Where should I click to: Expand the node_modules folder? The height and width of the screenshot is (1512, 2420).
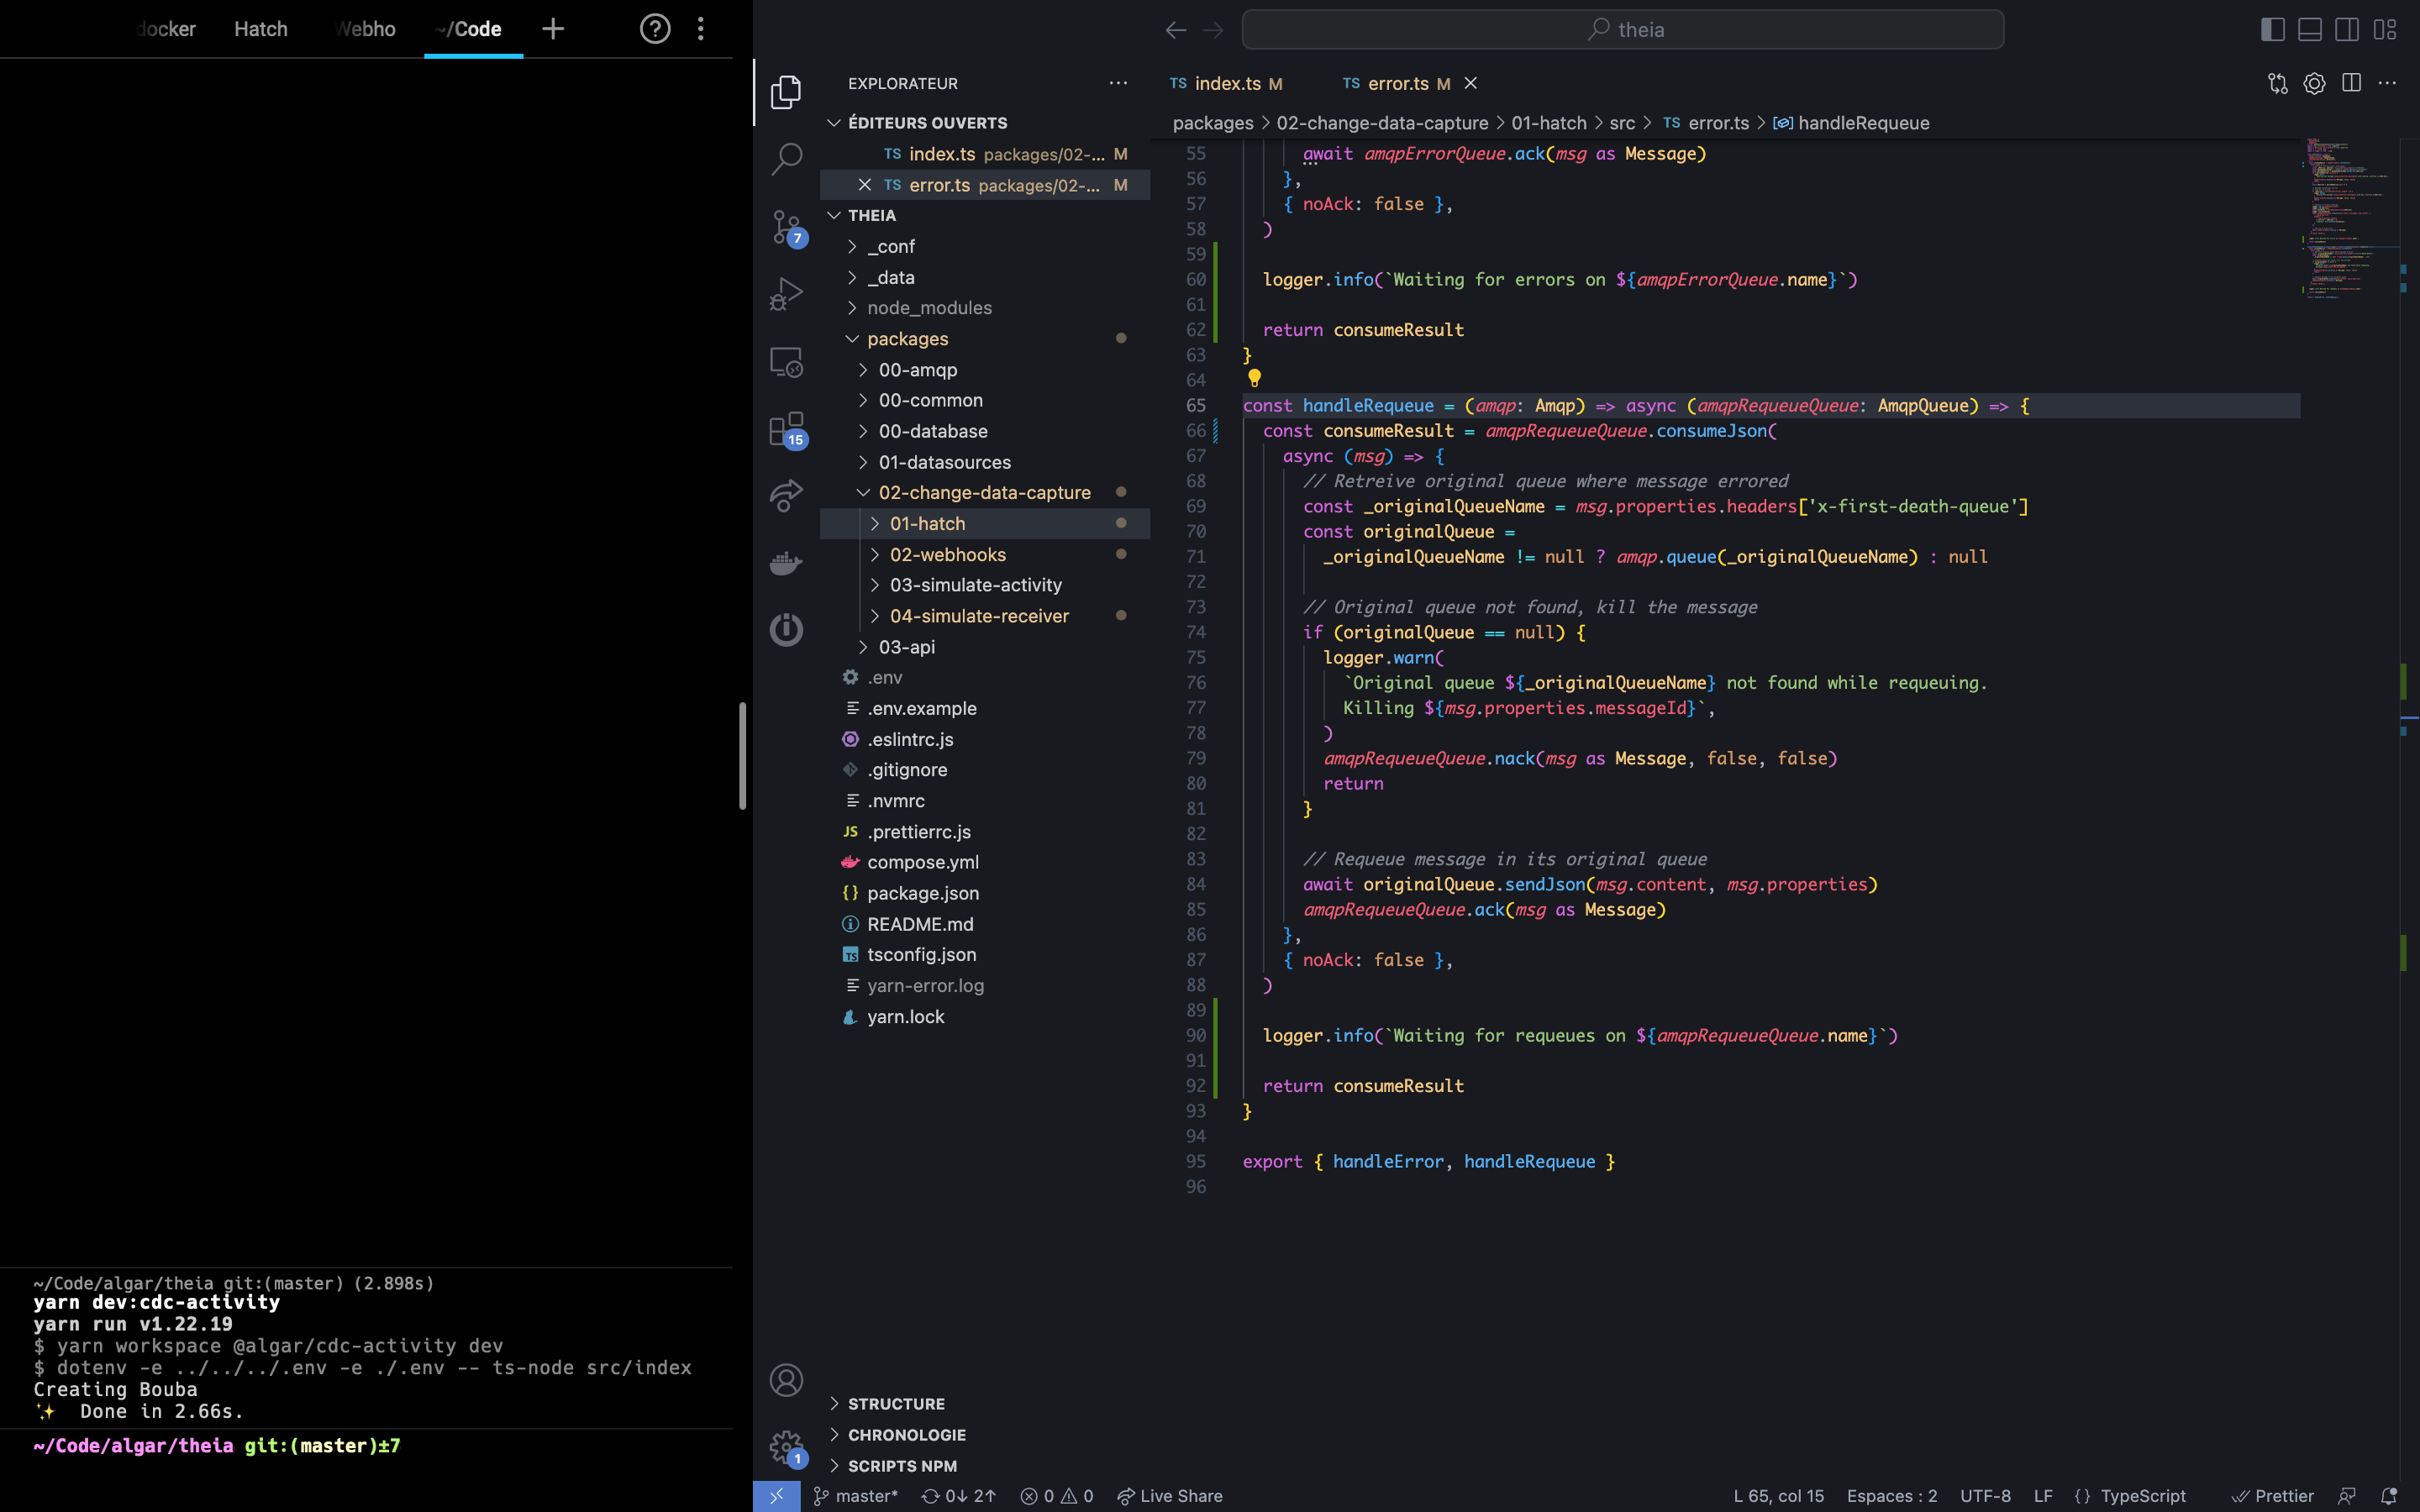tap(985, 308)
